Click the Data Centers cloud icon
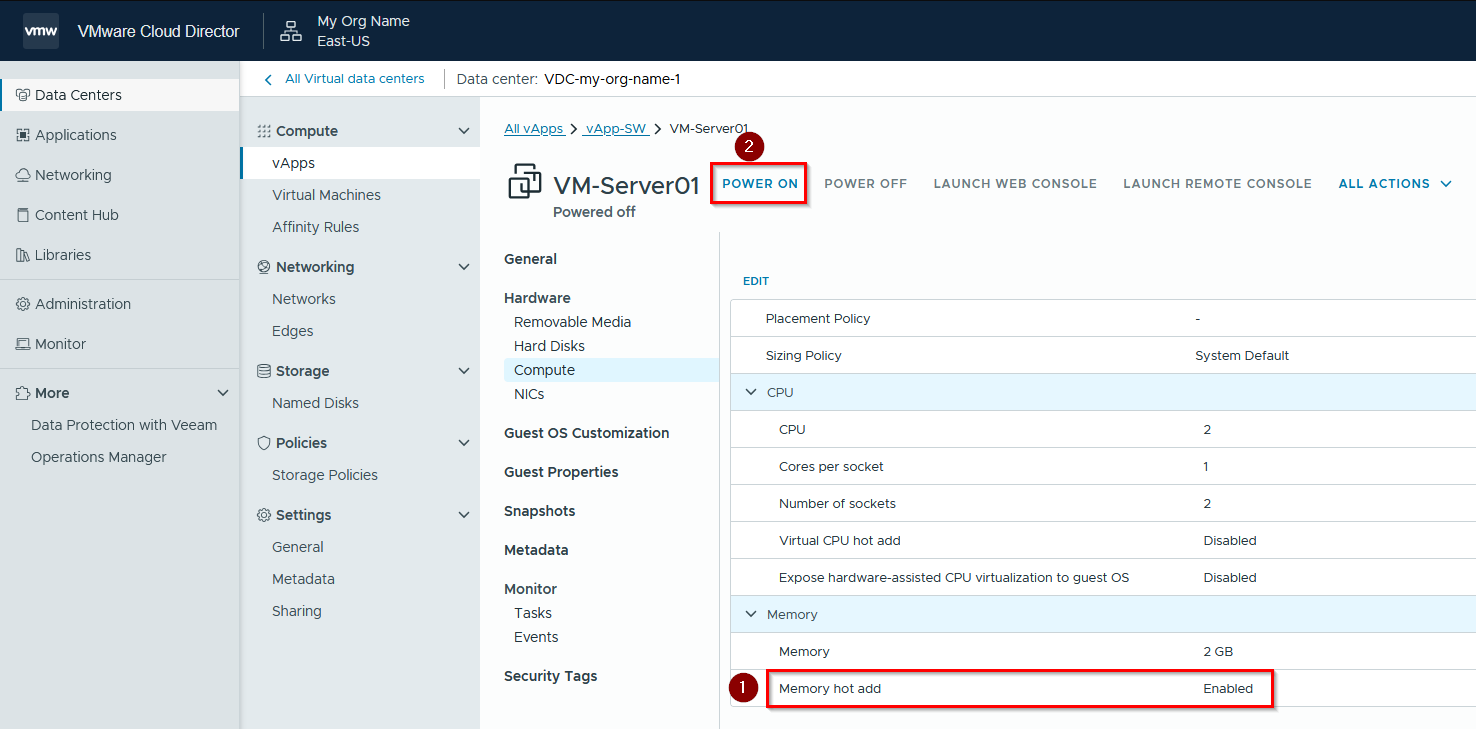 click(x=24, y=95)
